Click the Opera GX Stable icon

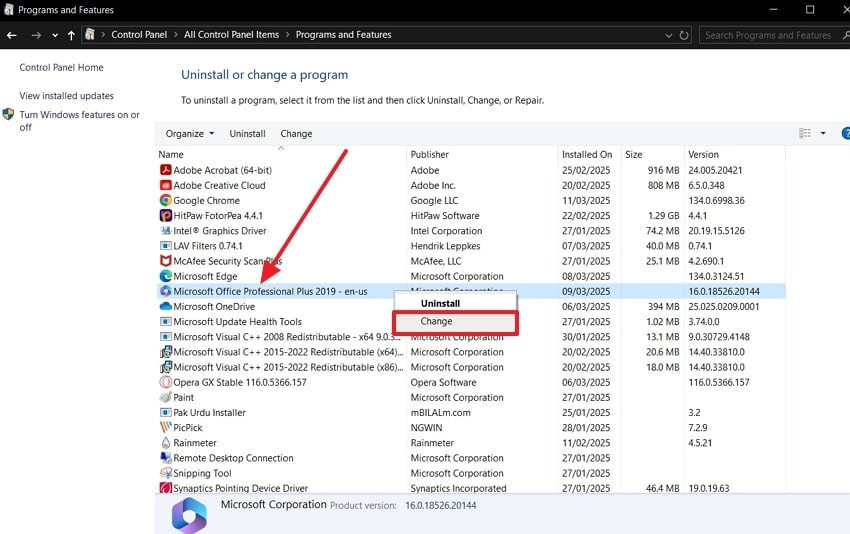[x=166, y=383]
